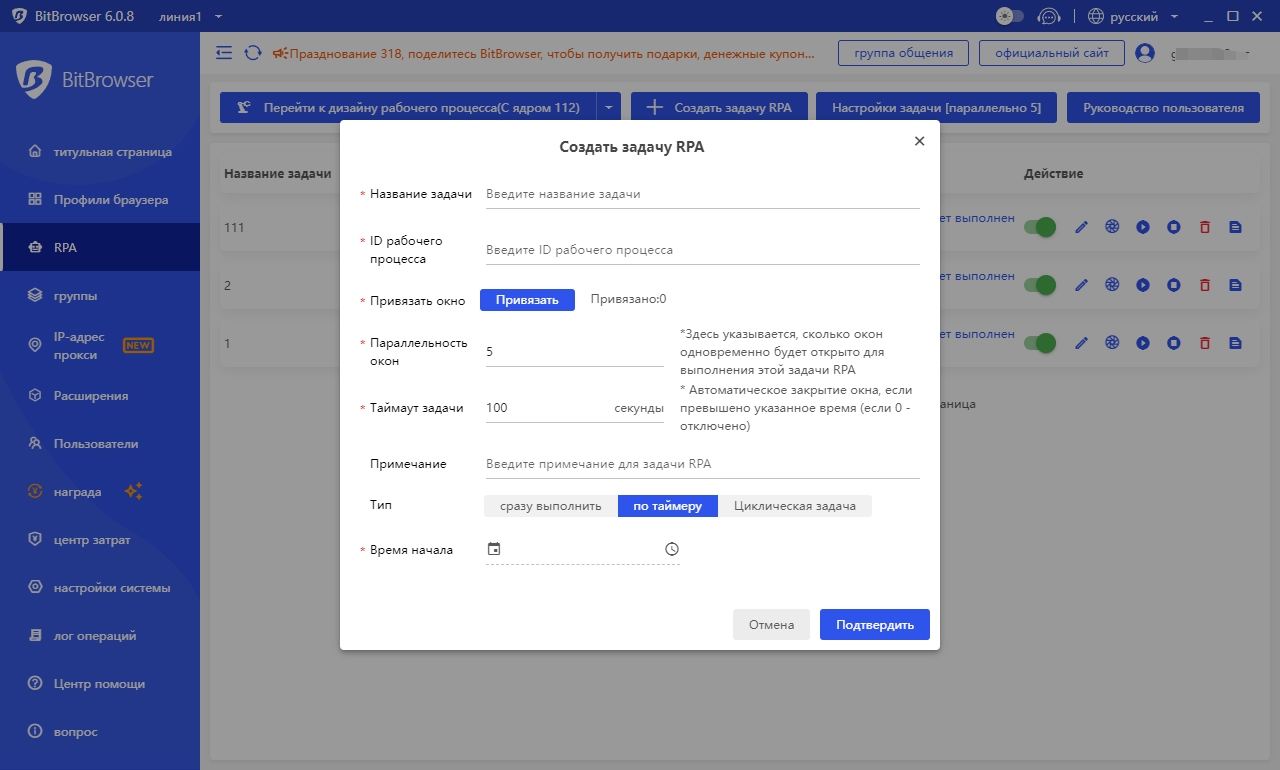Disable the enabled switch for task 111
This screenshot has height=770, width=1280.
click(x=1040, y=228)
